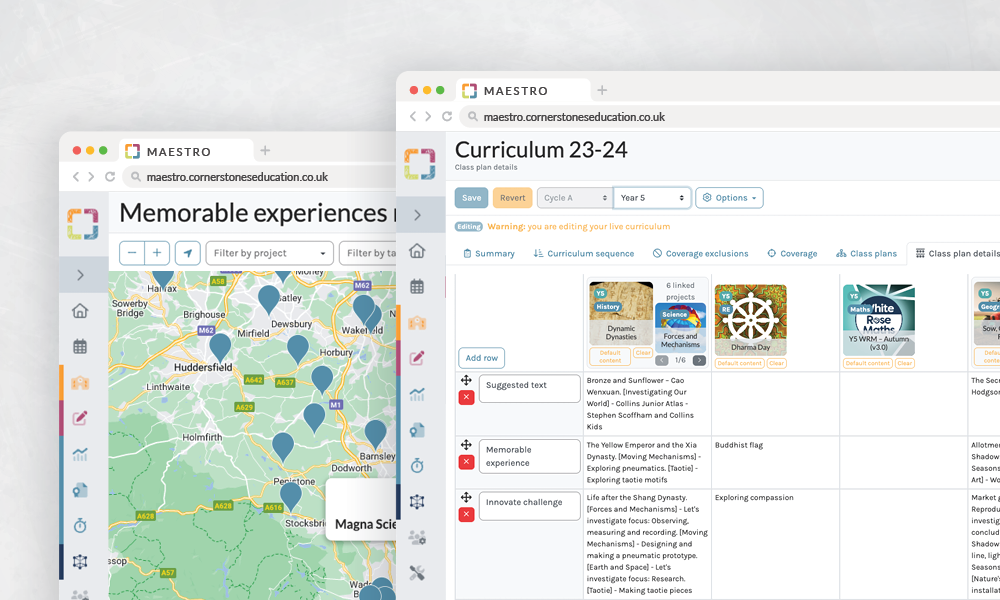Open the Options dropdown menu
This screenshot has height=600, width=1000.
[x=729, y=198]
